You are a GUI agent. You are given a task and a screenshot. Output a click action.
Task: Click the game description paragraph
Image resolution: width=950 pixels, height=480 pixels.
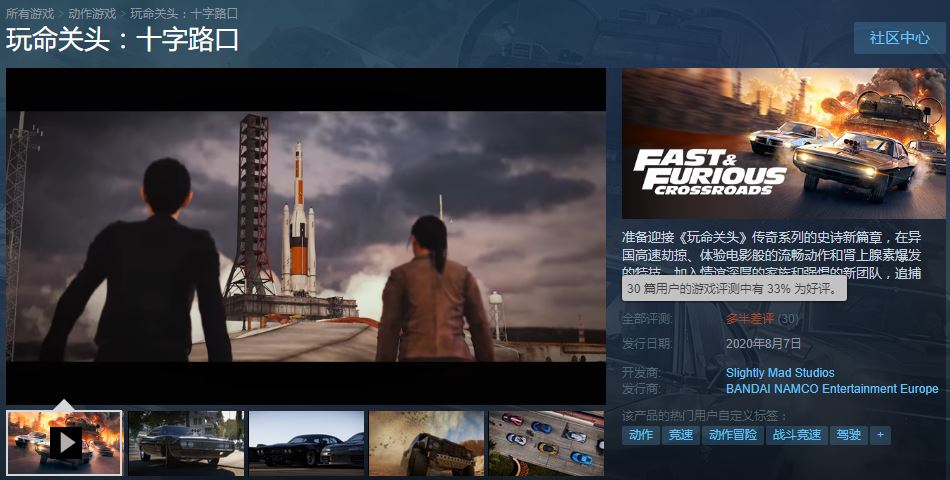[771, 255]
